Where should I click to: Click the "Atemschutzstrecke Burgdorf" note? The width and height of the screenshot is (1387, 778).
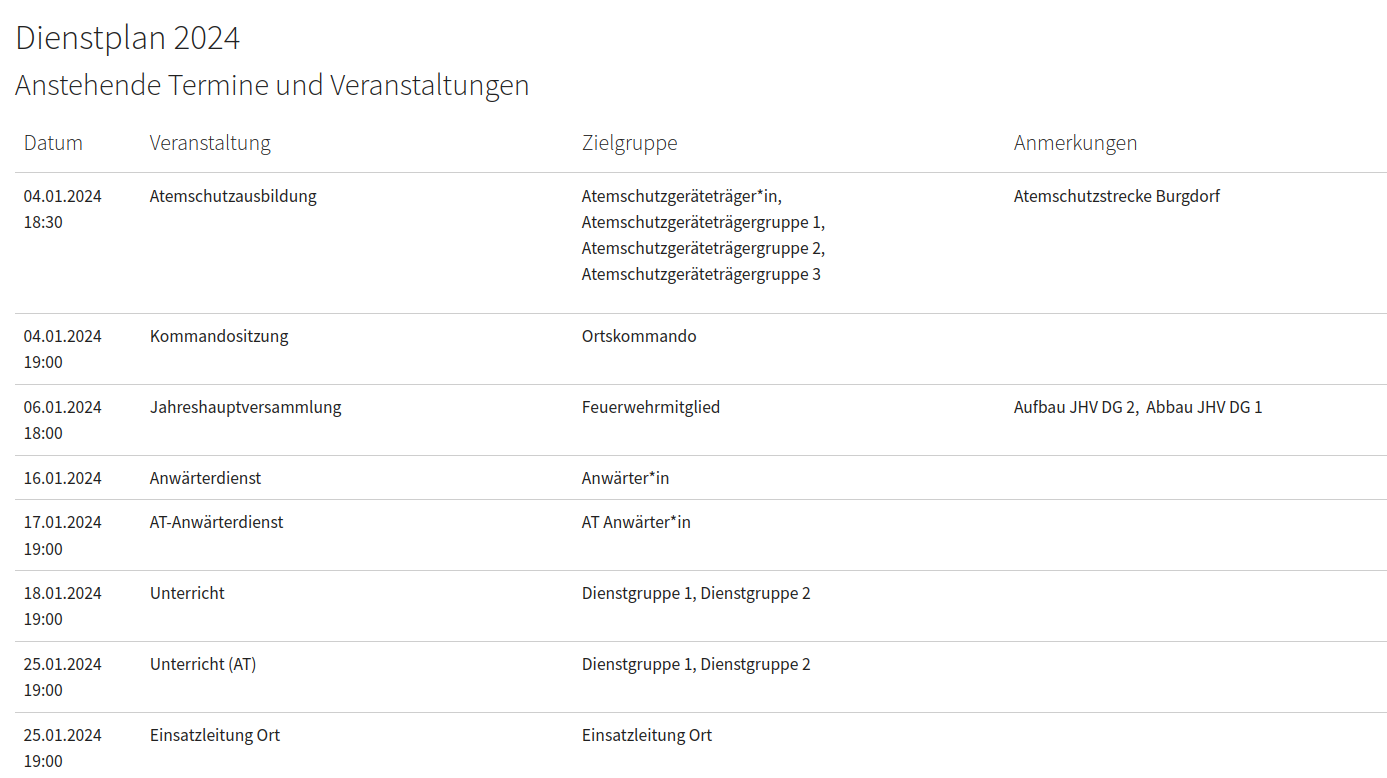1116,196
